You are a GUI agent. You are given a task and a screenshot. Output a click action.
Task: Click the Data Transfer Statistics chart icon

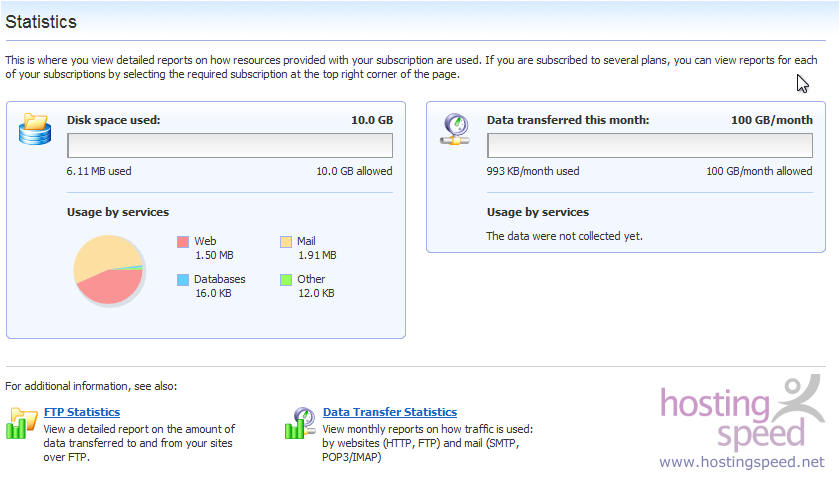pos(301,423)
